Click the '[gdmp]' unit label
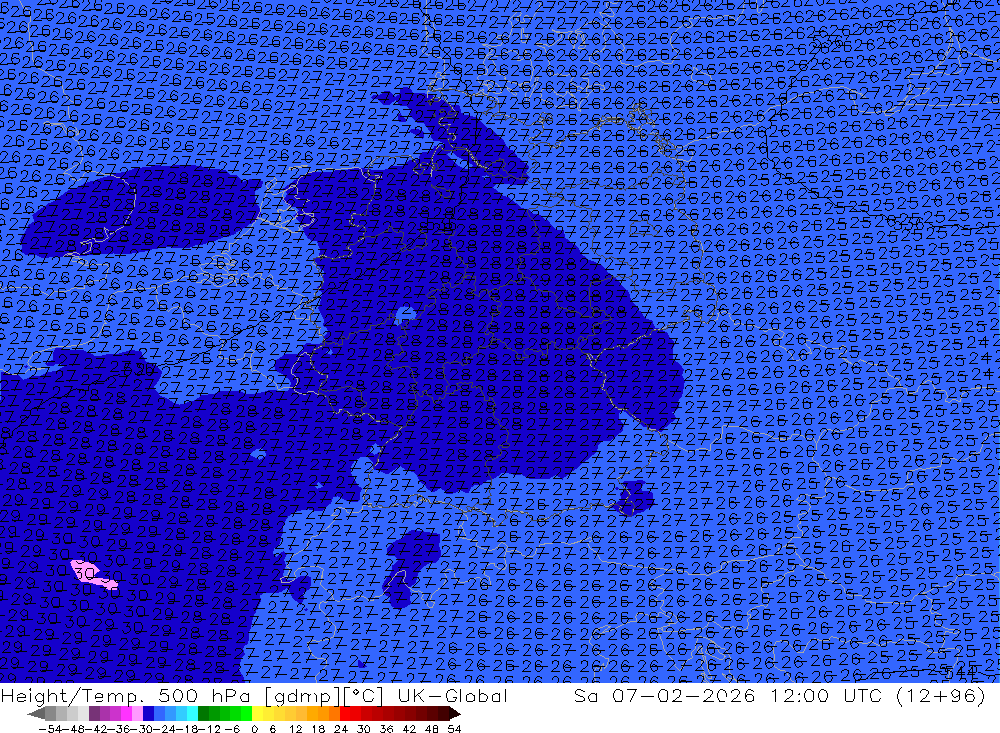Viewport: 1000px width, 733px height. pos(303,696)
